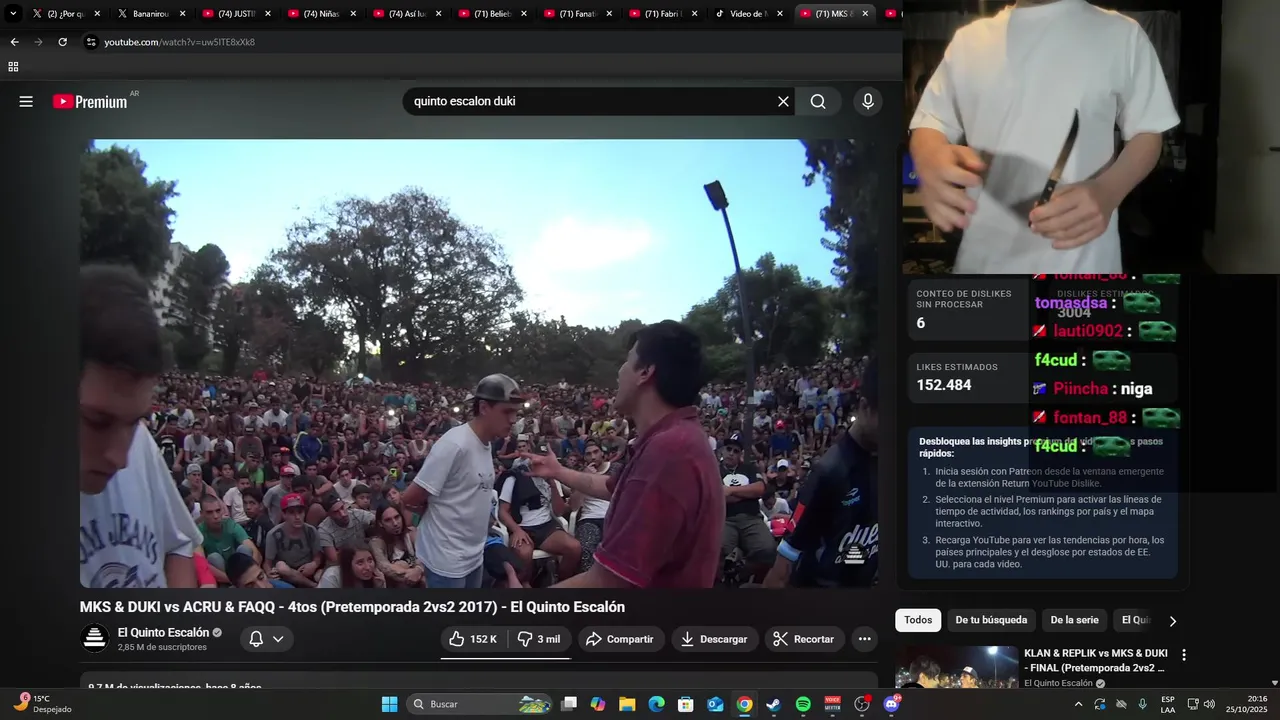The height and width of the screenshot is (720, 1280).
Task: Launch Copilot from the taskbar
Action: 598,704
